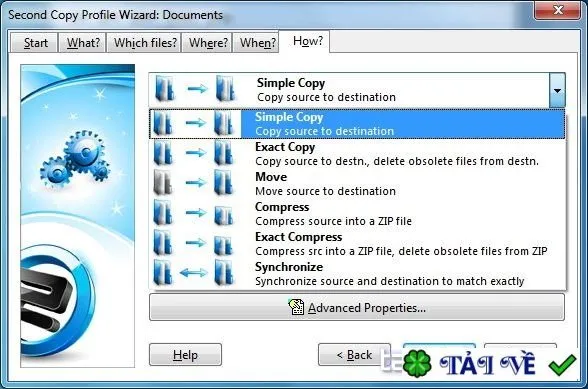
Task: Switch to the What? tab
Action: click(x=82, y=43)
